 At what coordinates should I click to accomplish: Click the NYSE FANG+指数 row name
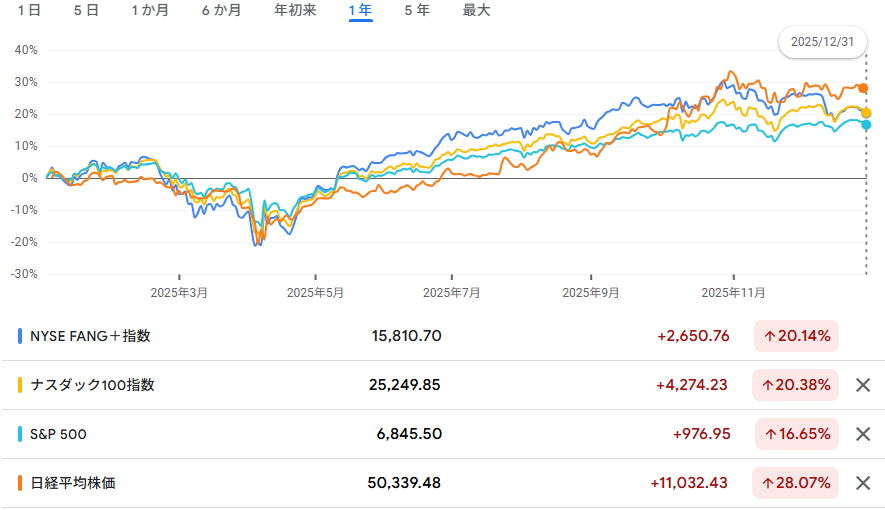pyautogui.click(x=91, y=336)
